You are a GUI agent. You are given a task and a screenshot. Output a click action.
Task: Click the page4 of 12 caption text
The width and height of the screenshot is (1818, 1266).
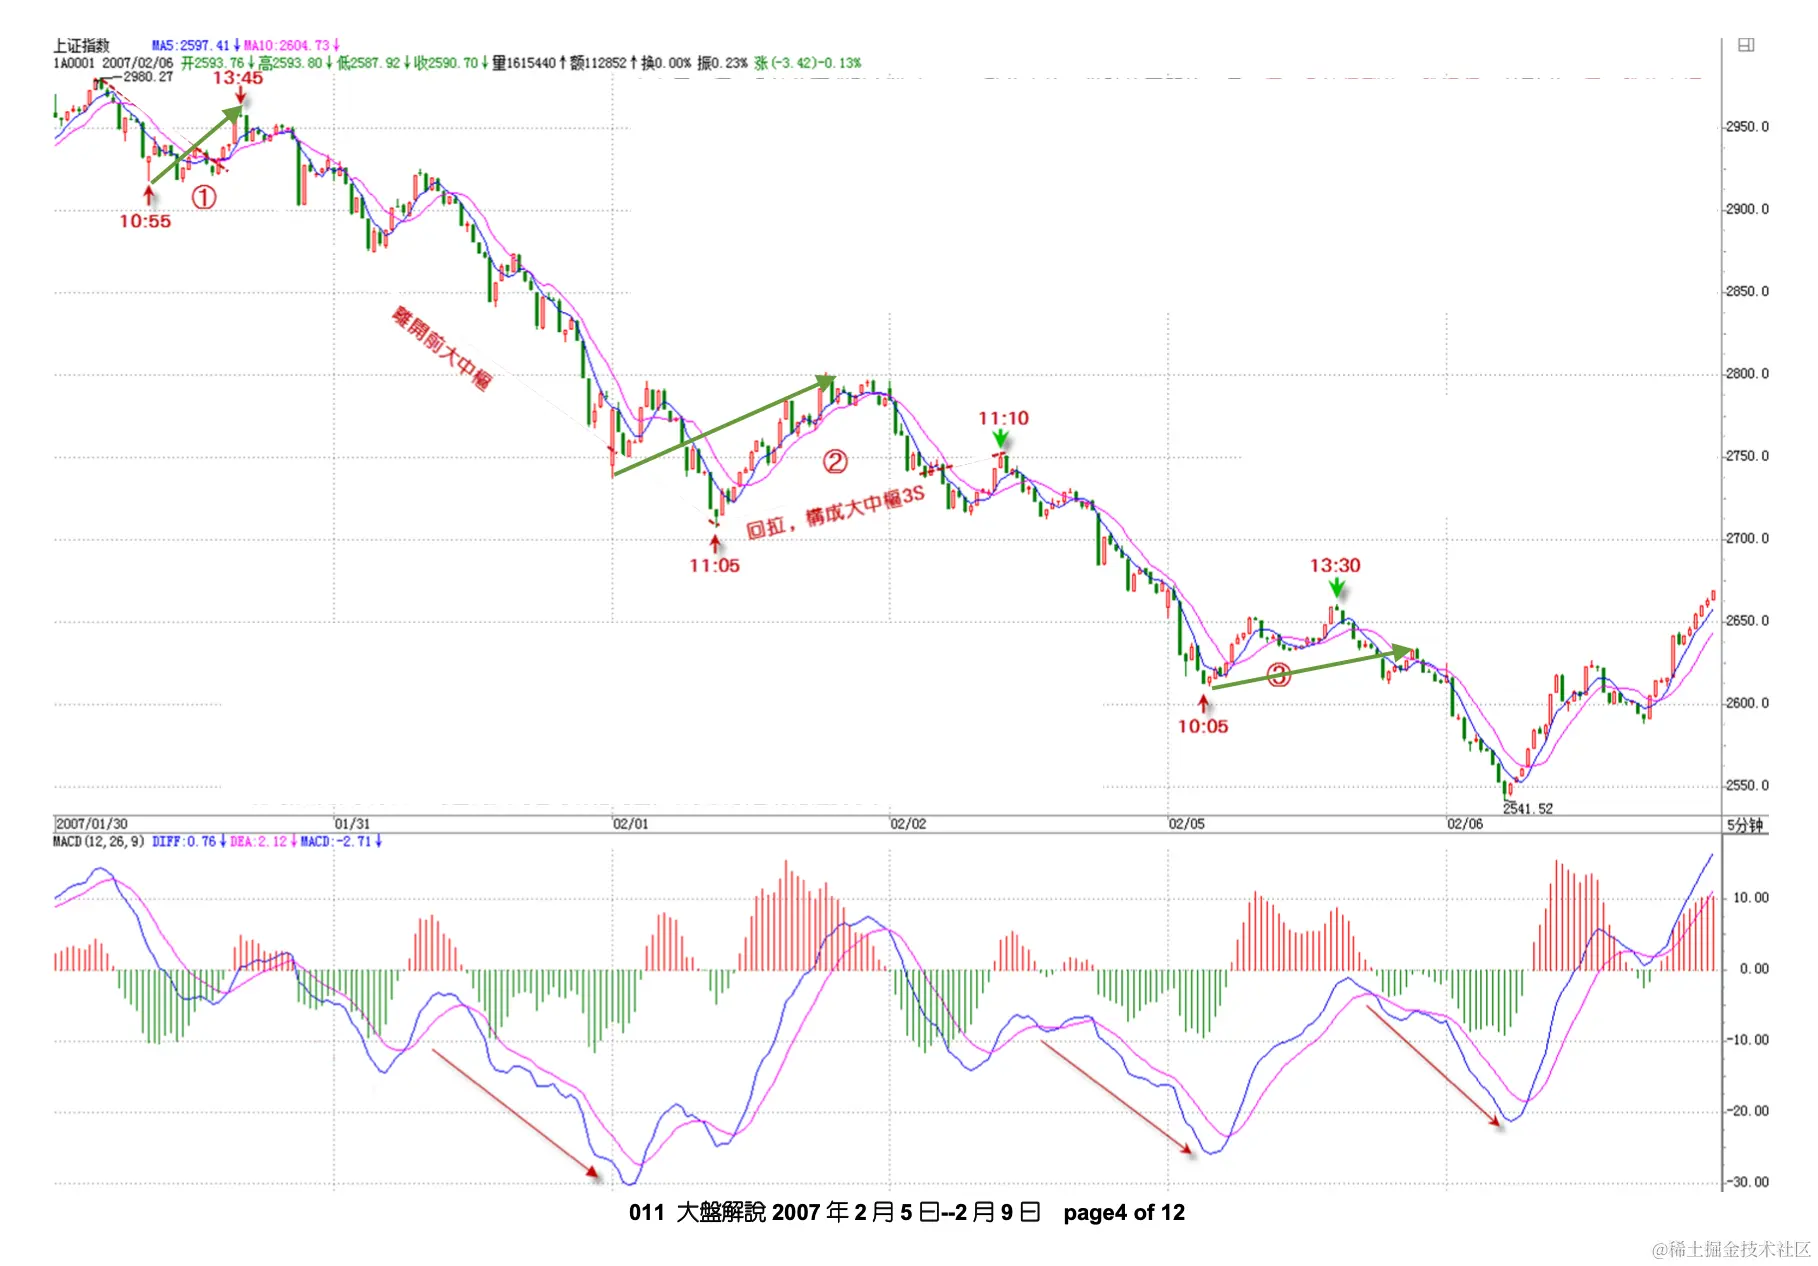tap(1124, 1213)
